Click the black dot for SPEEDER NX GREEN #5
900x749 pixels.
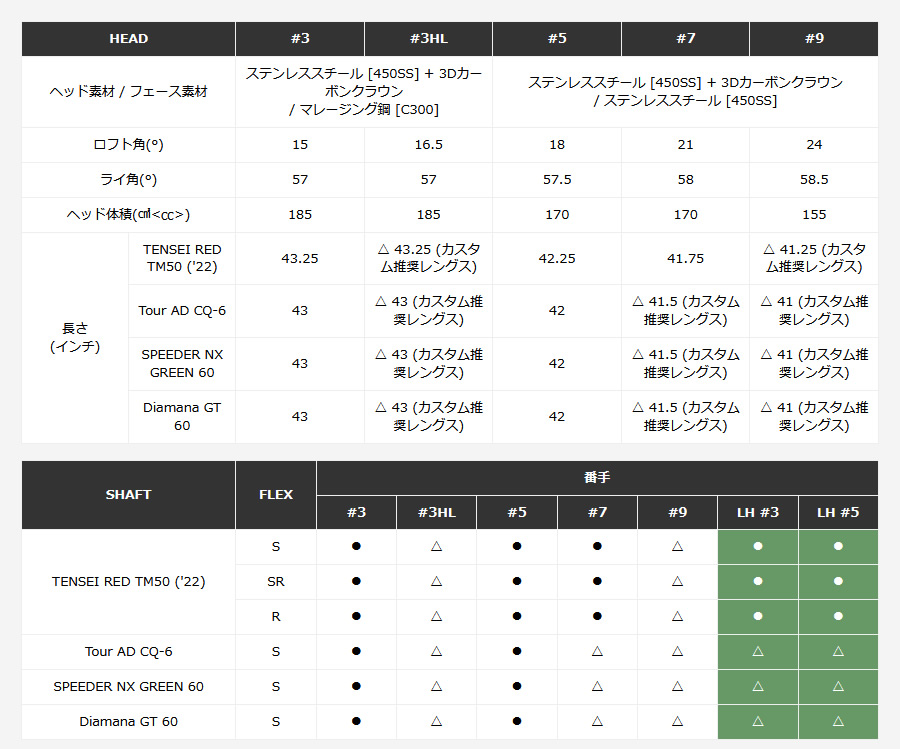pyautogui.click(x=517, y=686)
